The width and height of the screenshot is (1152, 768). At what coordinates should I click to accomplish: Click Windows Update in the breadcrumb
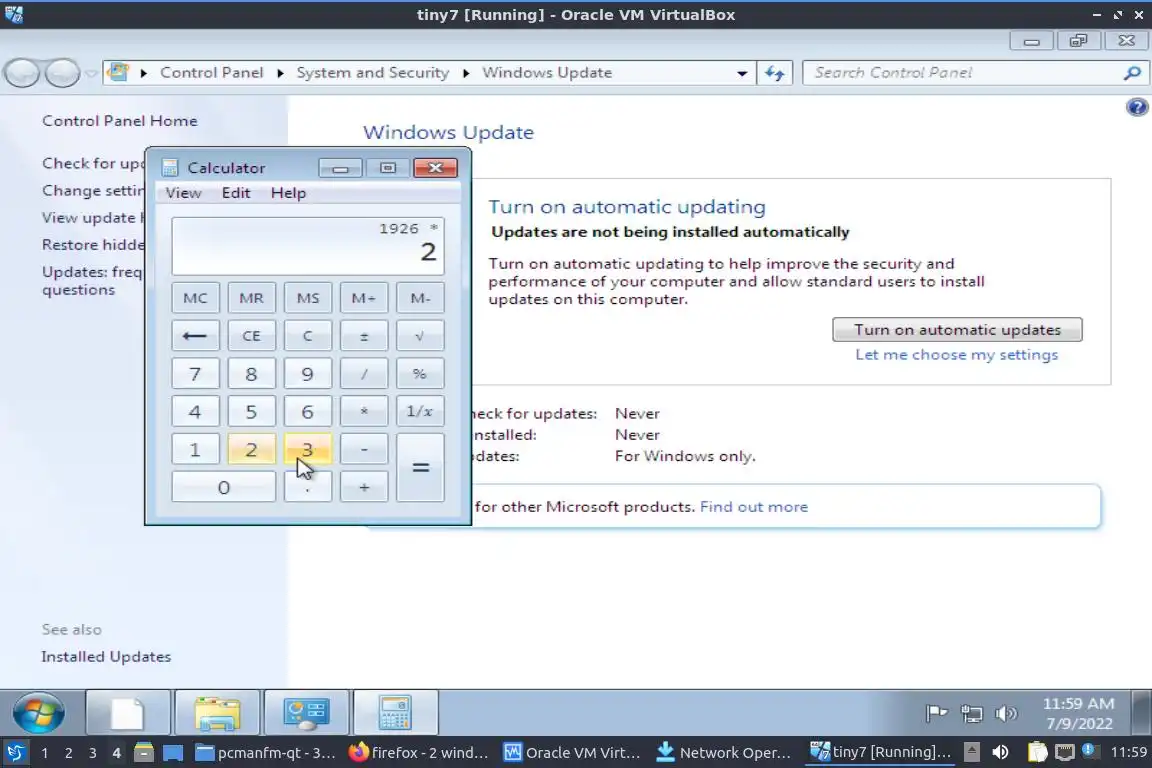[x=547, y=73]
